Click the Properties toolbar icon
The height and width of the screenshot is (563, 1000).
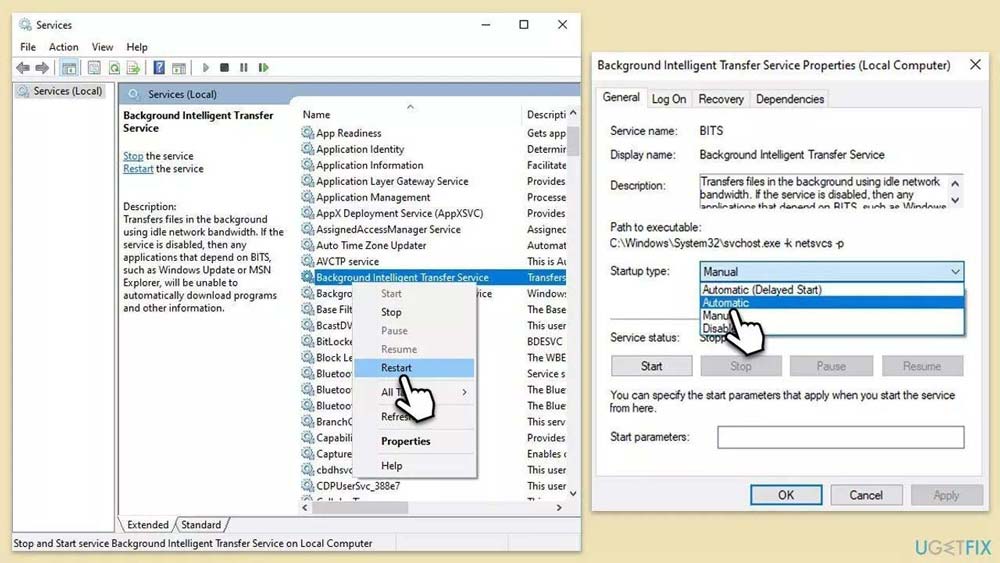pyautogui.click(x=94, y=68)
